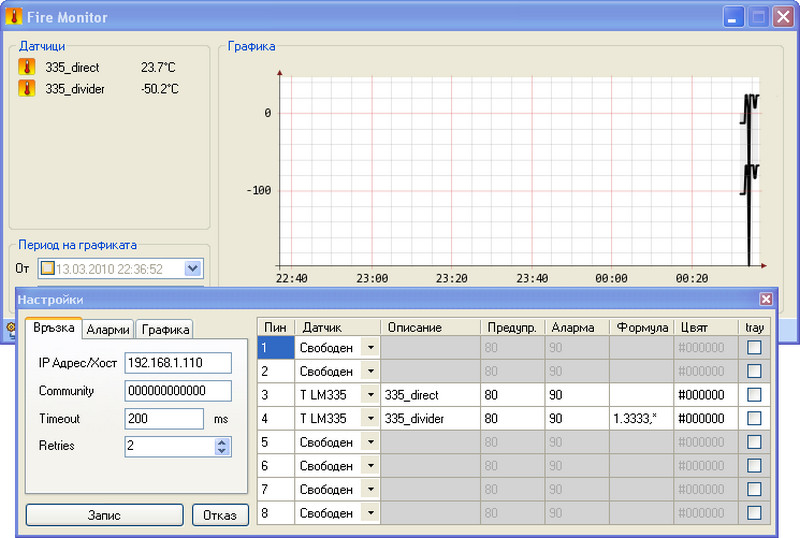Switch to the Аларми tab

pyautogui.click(x=107, y=329)
